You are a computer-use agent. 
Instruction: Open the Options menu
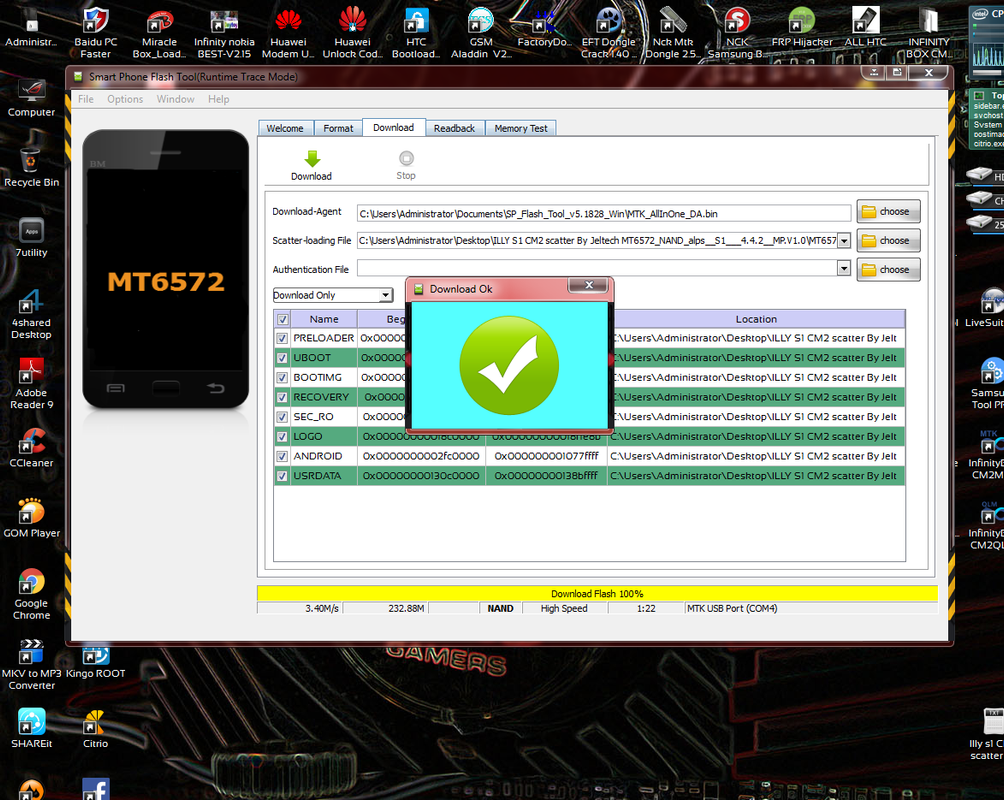coord(125,99)
